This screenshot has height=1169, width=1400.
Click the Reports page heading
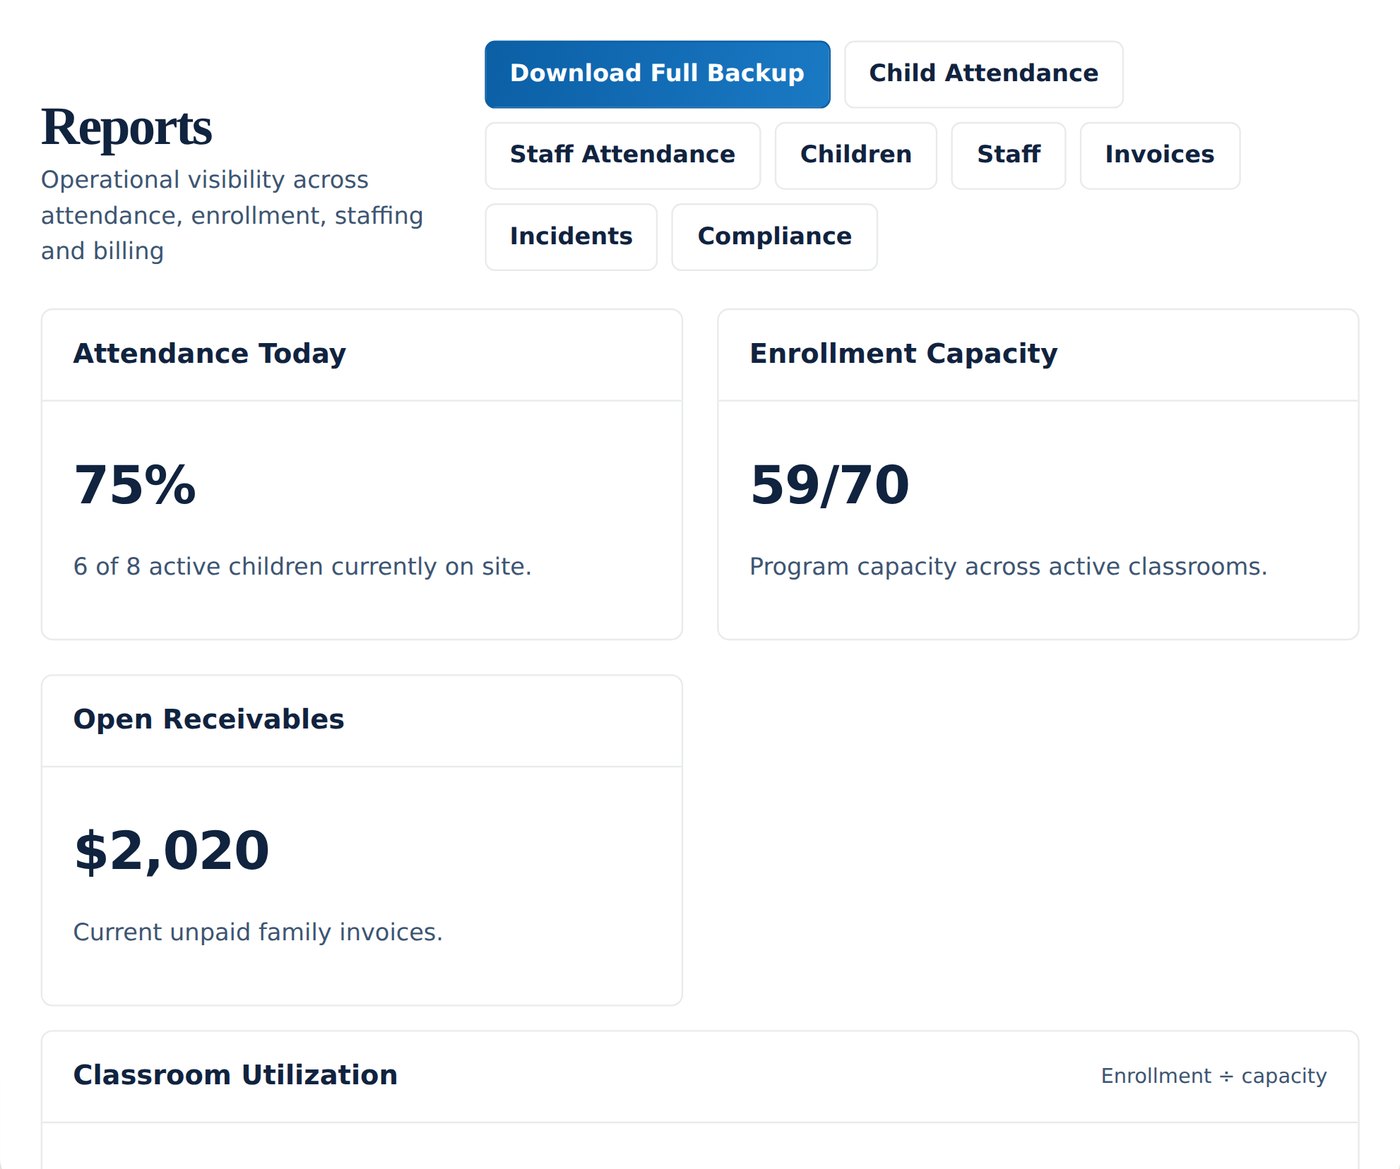point(126,128)
